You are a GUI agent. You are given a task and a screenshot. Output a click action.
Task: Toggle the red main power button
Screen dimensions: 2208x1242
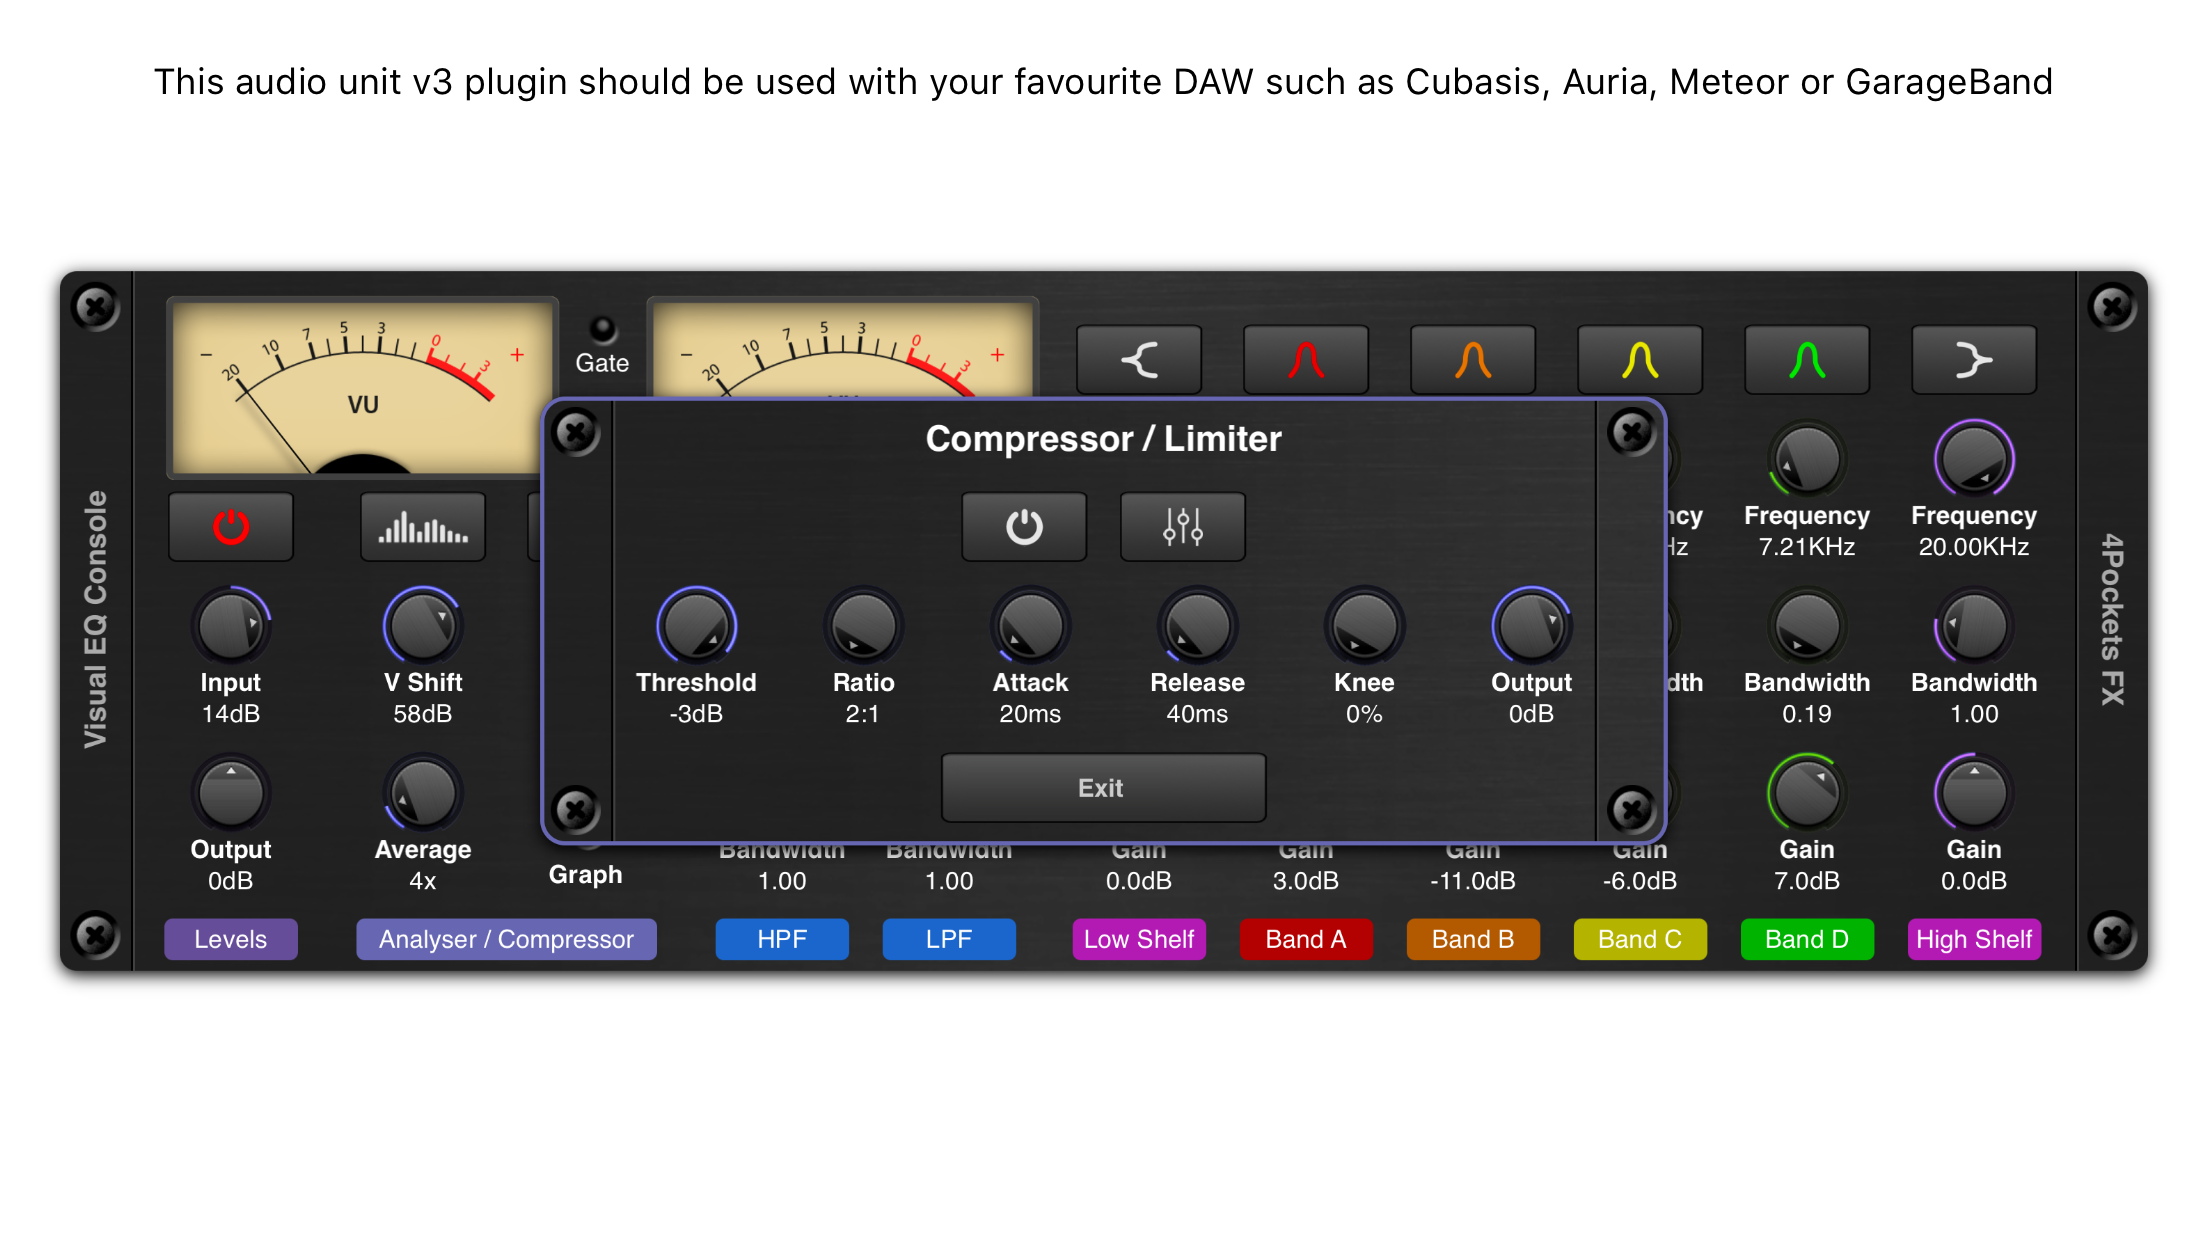231,527
